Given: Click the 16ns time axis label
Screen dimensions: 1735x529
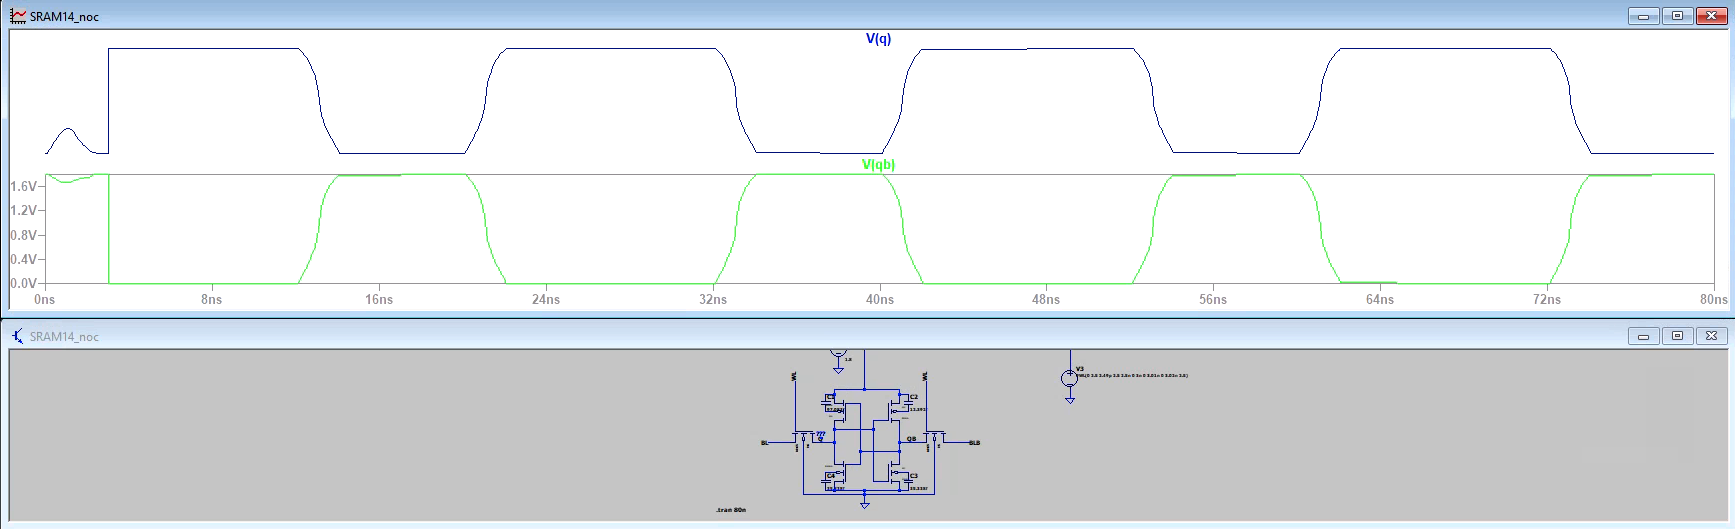Looking at the screenshot, I should (x=379, y=299).
